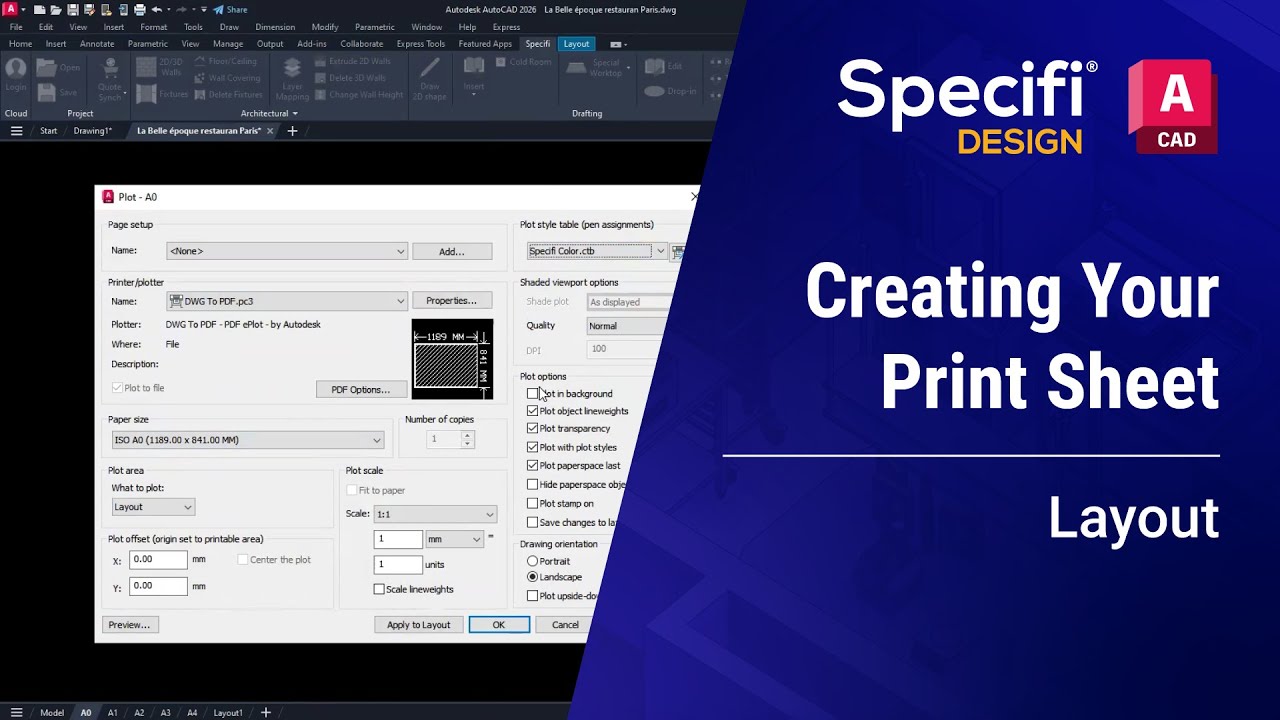1280x720 pixels.
Task: Click the Share button in title bar
Action: (230, 10)
